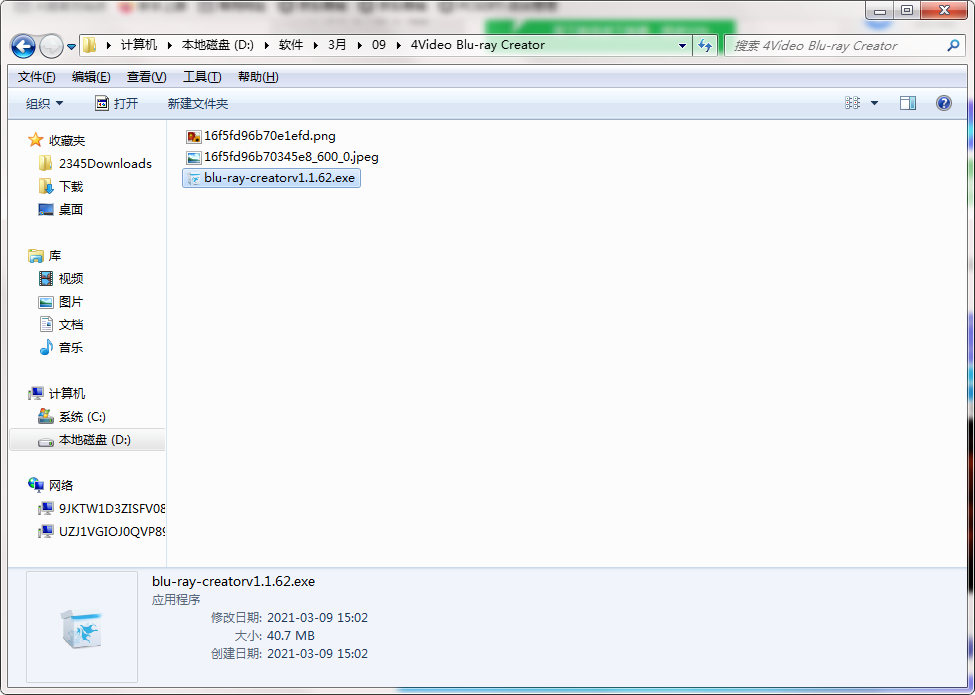This screenshot has height=695, width=975.
Task: Open the 编辑(E) menu
Action: pyautogui.click(x=91, y=76)
